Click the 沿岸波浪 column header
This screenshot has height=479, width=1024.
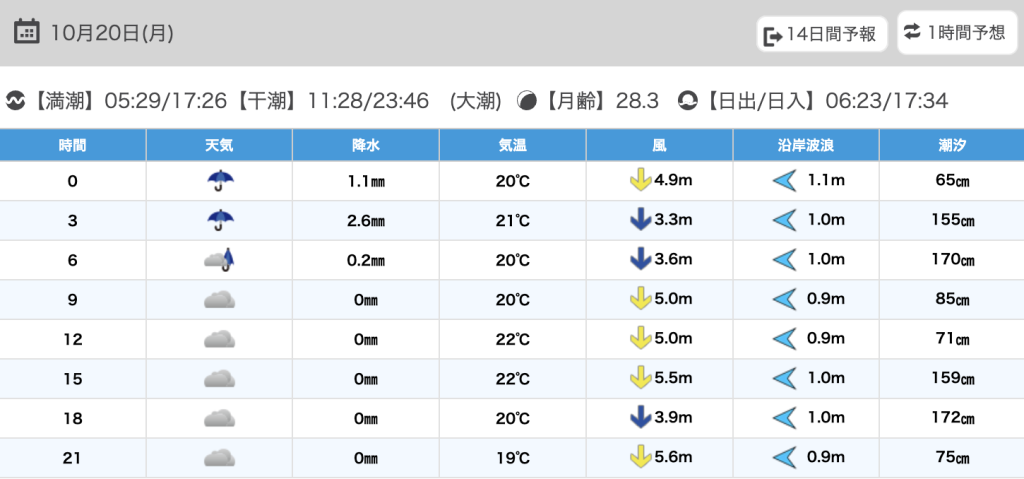coord(806,145)
